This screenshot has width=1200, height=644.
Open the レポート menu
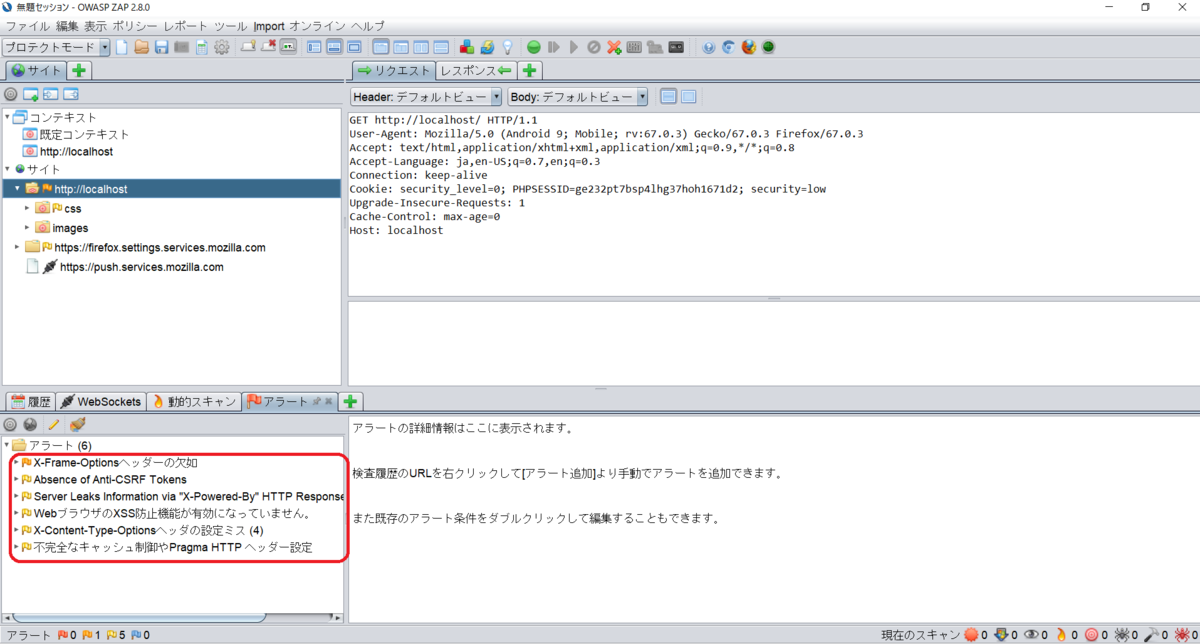tap(187, 25)
